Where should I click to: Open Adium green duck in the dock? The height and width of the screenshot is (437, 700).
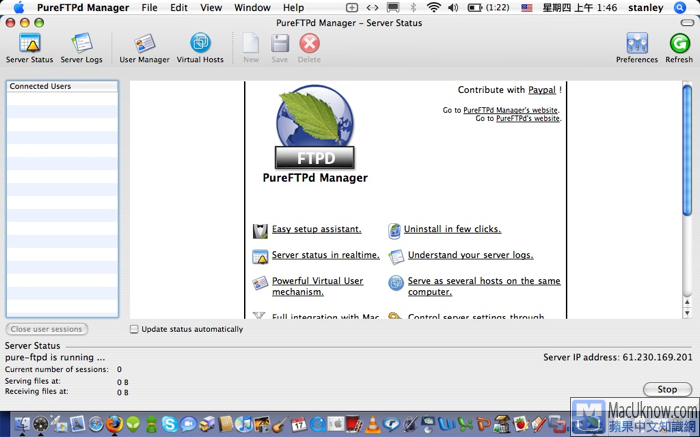[152, 424]
